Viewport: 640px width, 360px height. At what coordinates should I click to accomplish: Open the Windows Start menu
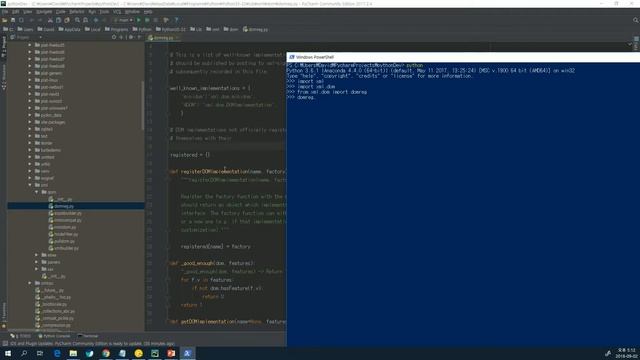tap(8, 353)
